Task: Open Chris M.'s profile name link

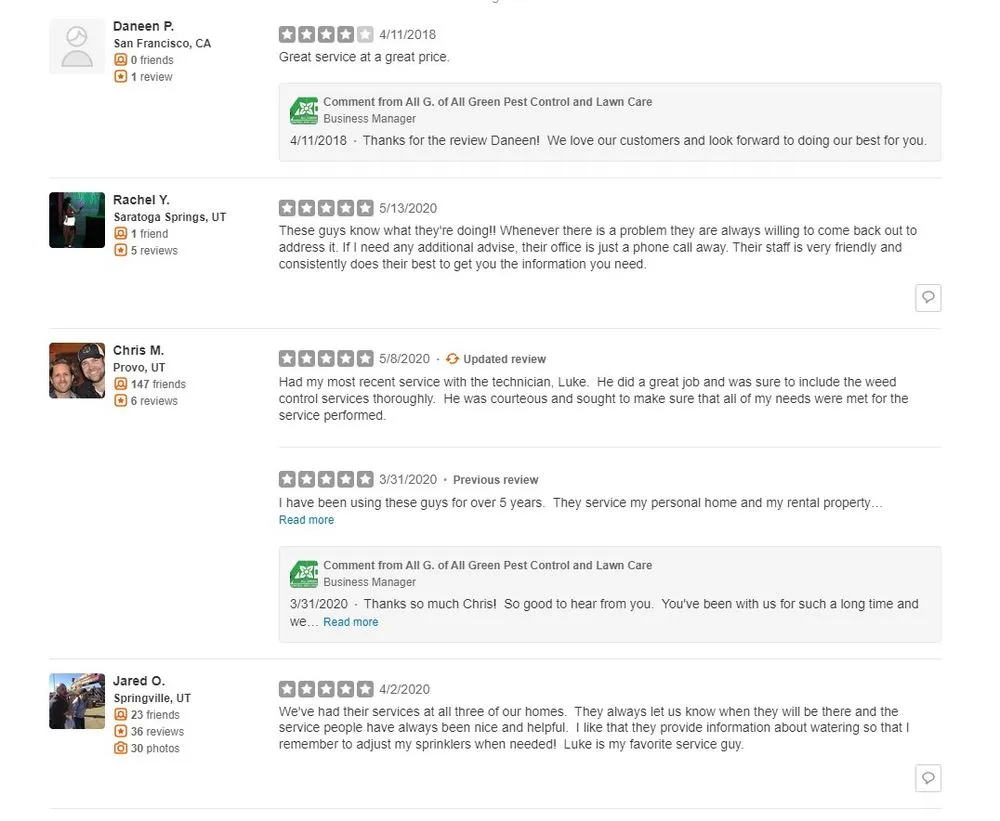Action: tap(138, 350)
